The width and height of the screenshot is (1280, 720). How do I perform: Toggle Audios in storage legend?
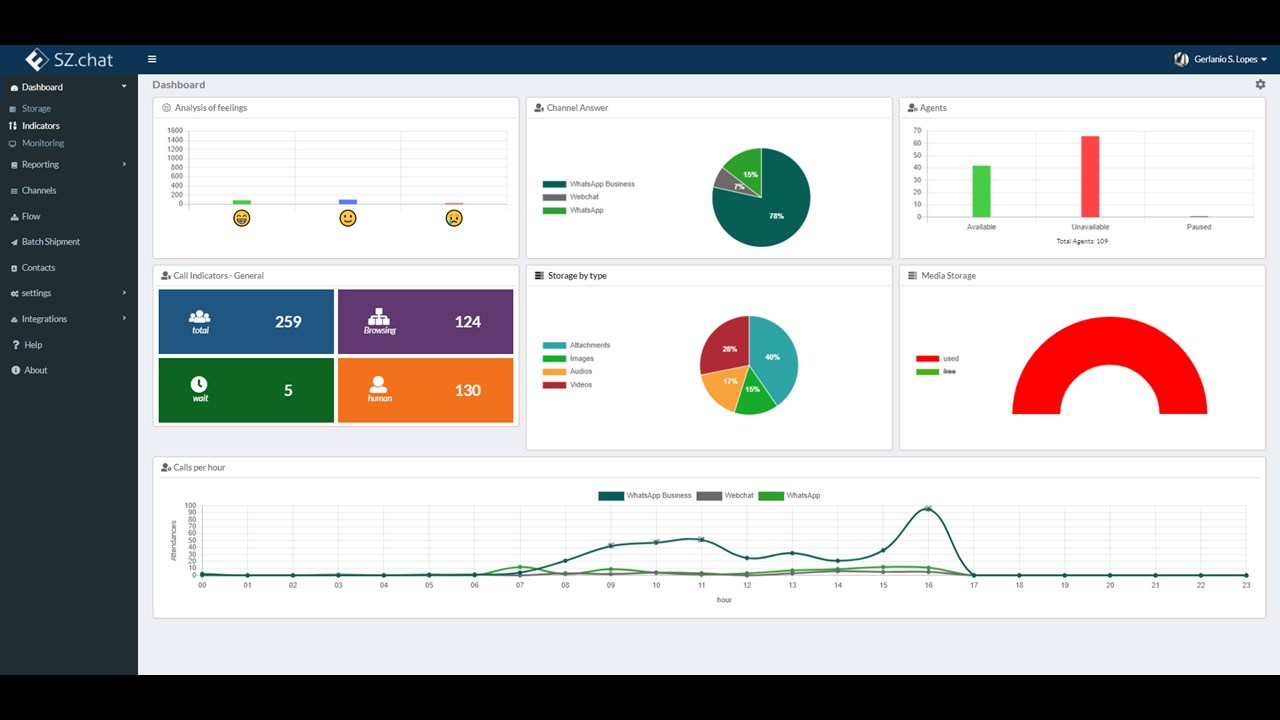(x=568, y=371)
